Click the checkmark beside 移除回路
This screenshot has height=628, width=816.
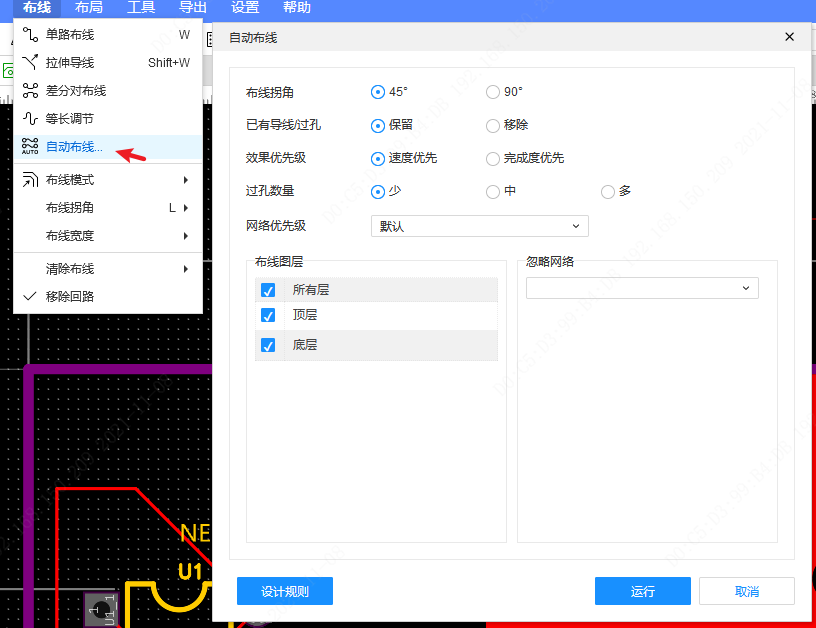pos(30,296)
